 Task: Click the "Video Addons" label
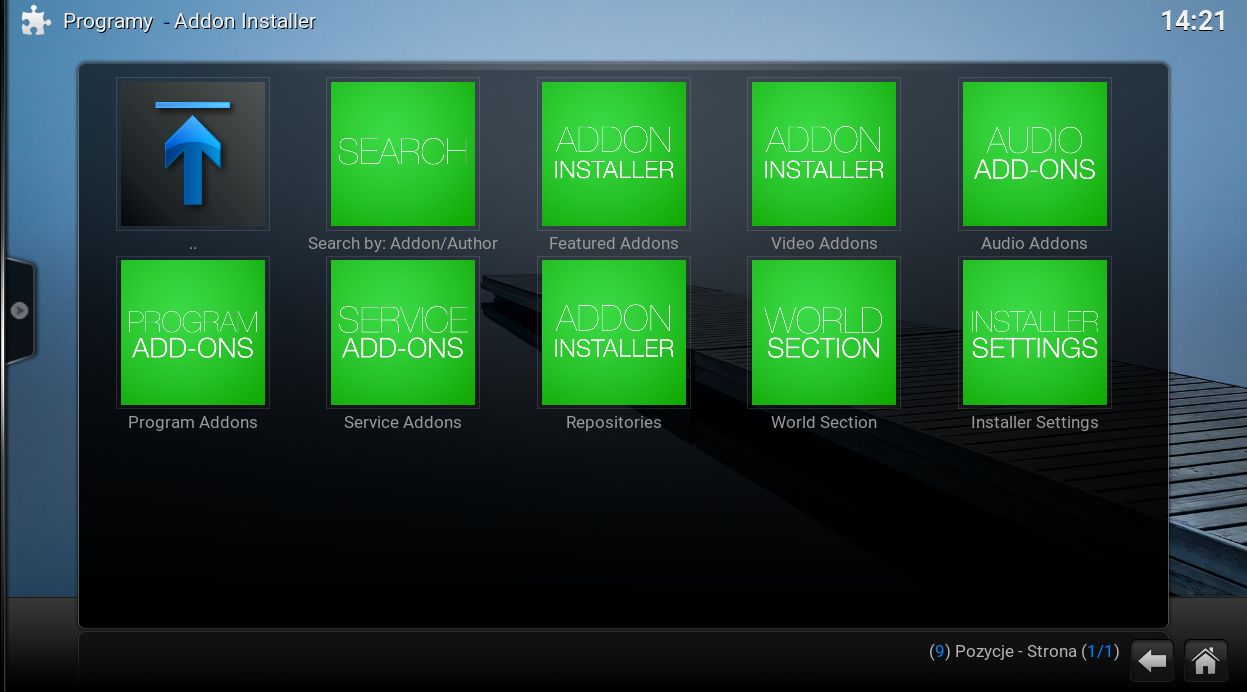pos(824,243)
